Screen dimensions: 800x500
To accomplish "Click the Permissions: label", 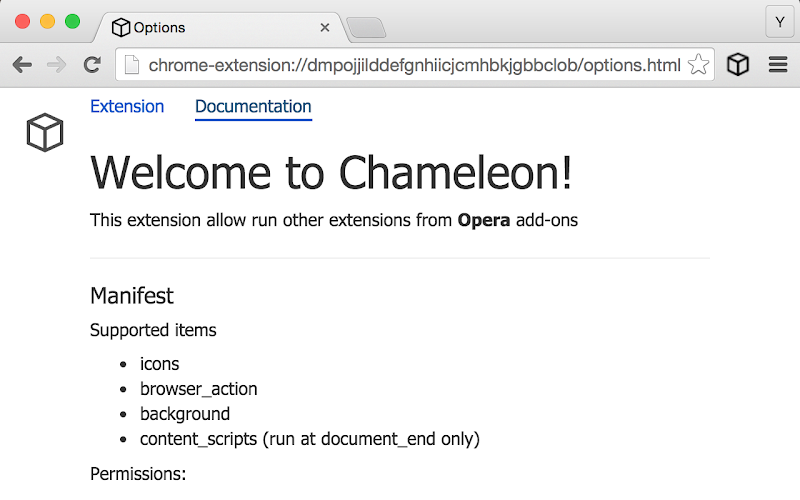I will pos(138,474).
